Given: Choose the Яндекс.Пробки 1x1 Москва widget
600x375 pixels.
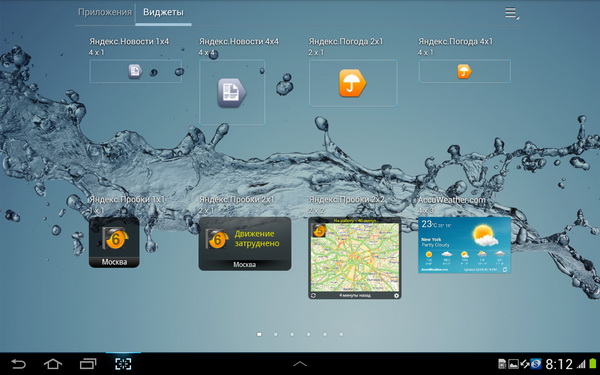Looking at the screenshot, I should [114, 242].
